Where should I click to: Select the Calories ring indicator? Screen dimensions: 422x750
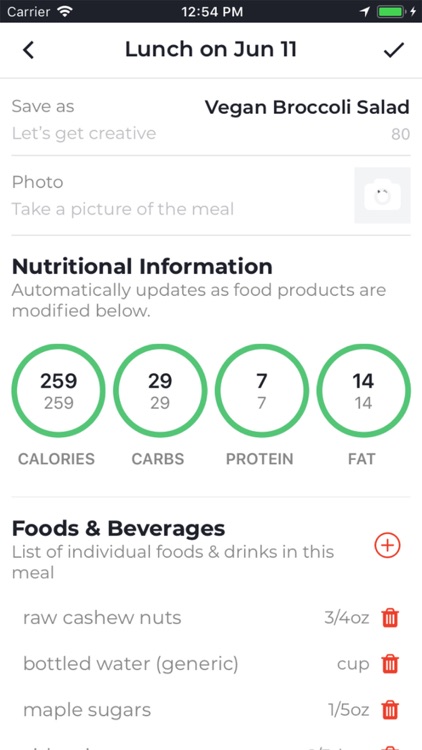click(58, 390)
